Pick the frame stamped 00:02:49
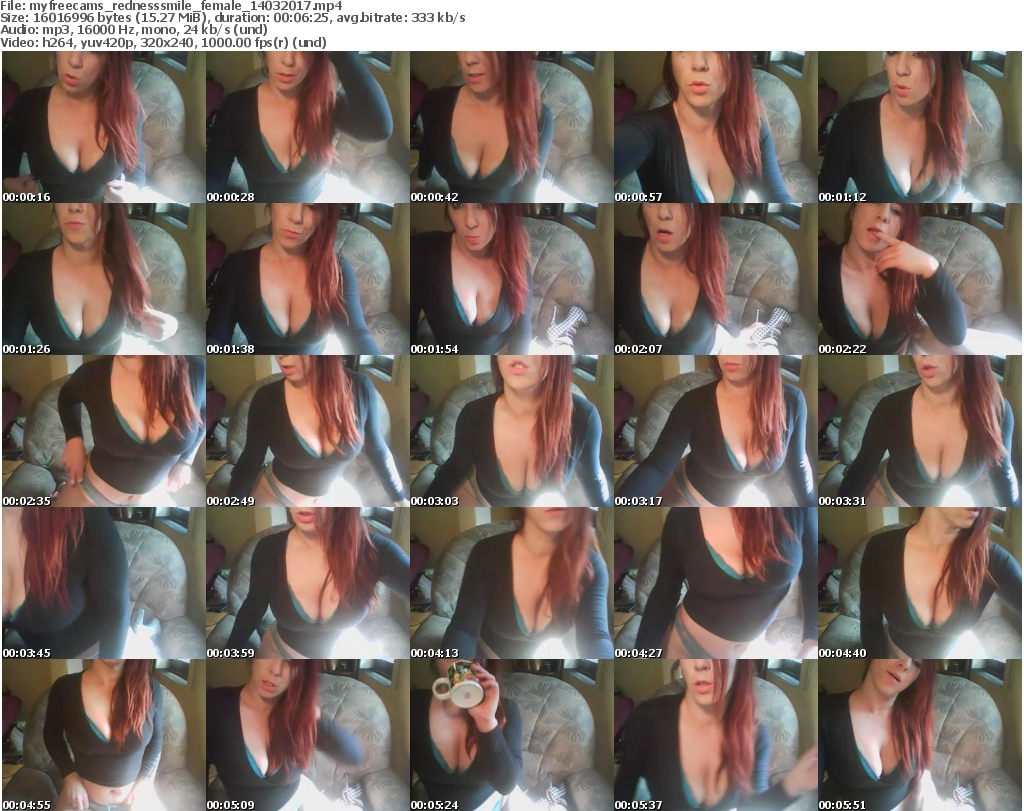Image resolution: width=1024 pixels, height=811 pixels. tap(308, 432)
